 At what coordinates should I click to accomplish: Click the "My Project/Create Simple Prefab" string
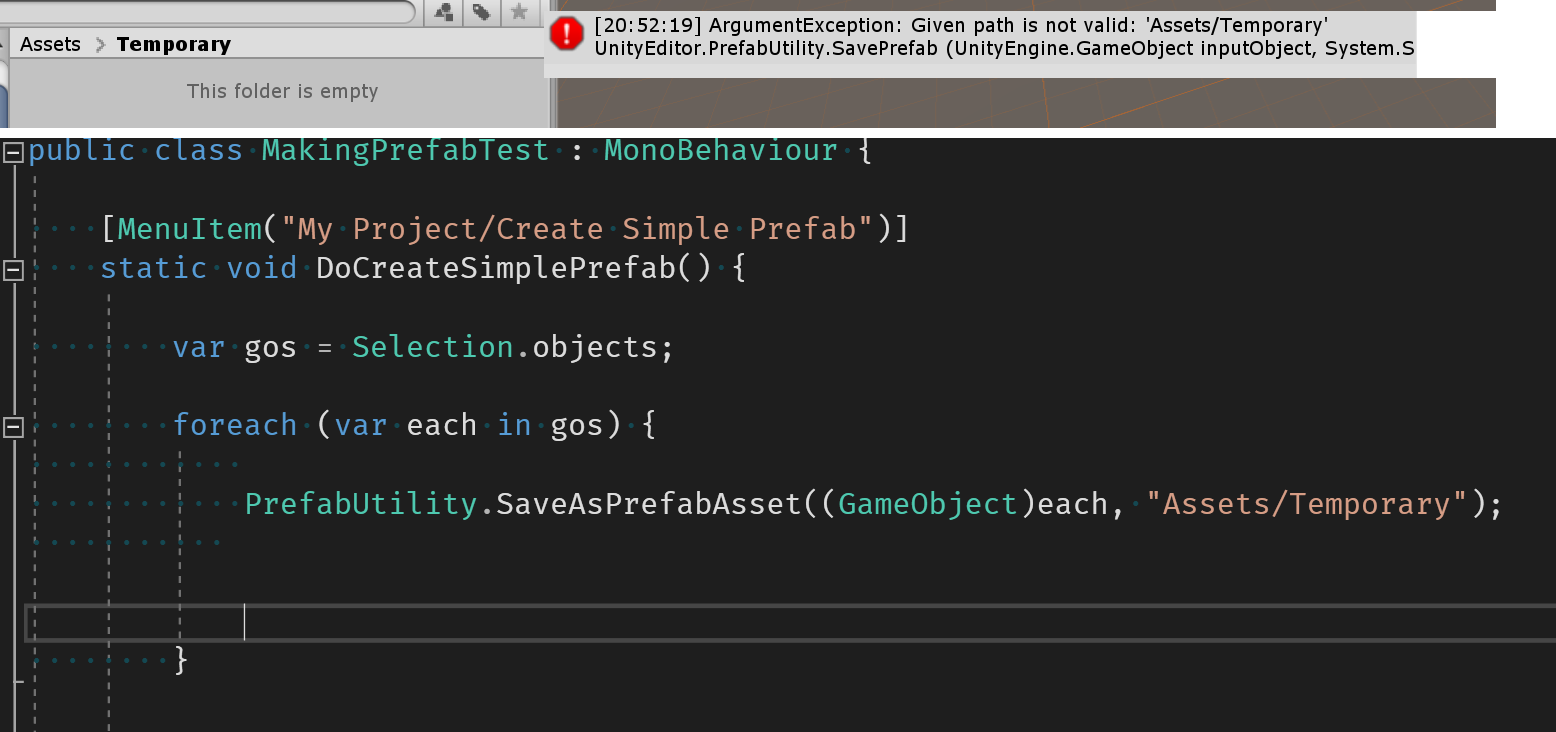coord(578,229)
